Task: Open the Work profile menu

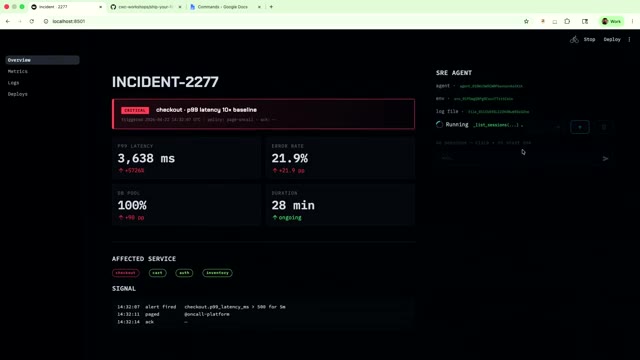Action: click(x=611, y=21)
